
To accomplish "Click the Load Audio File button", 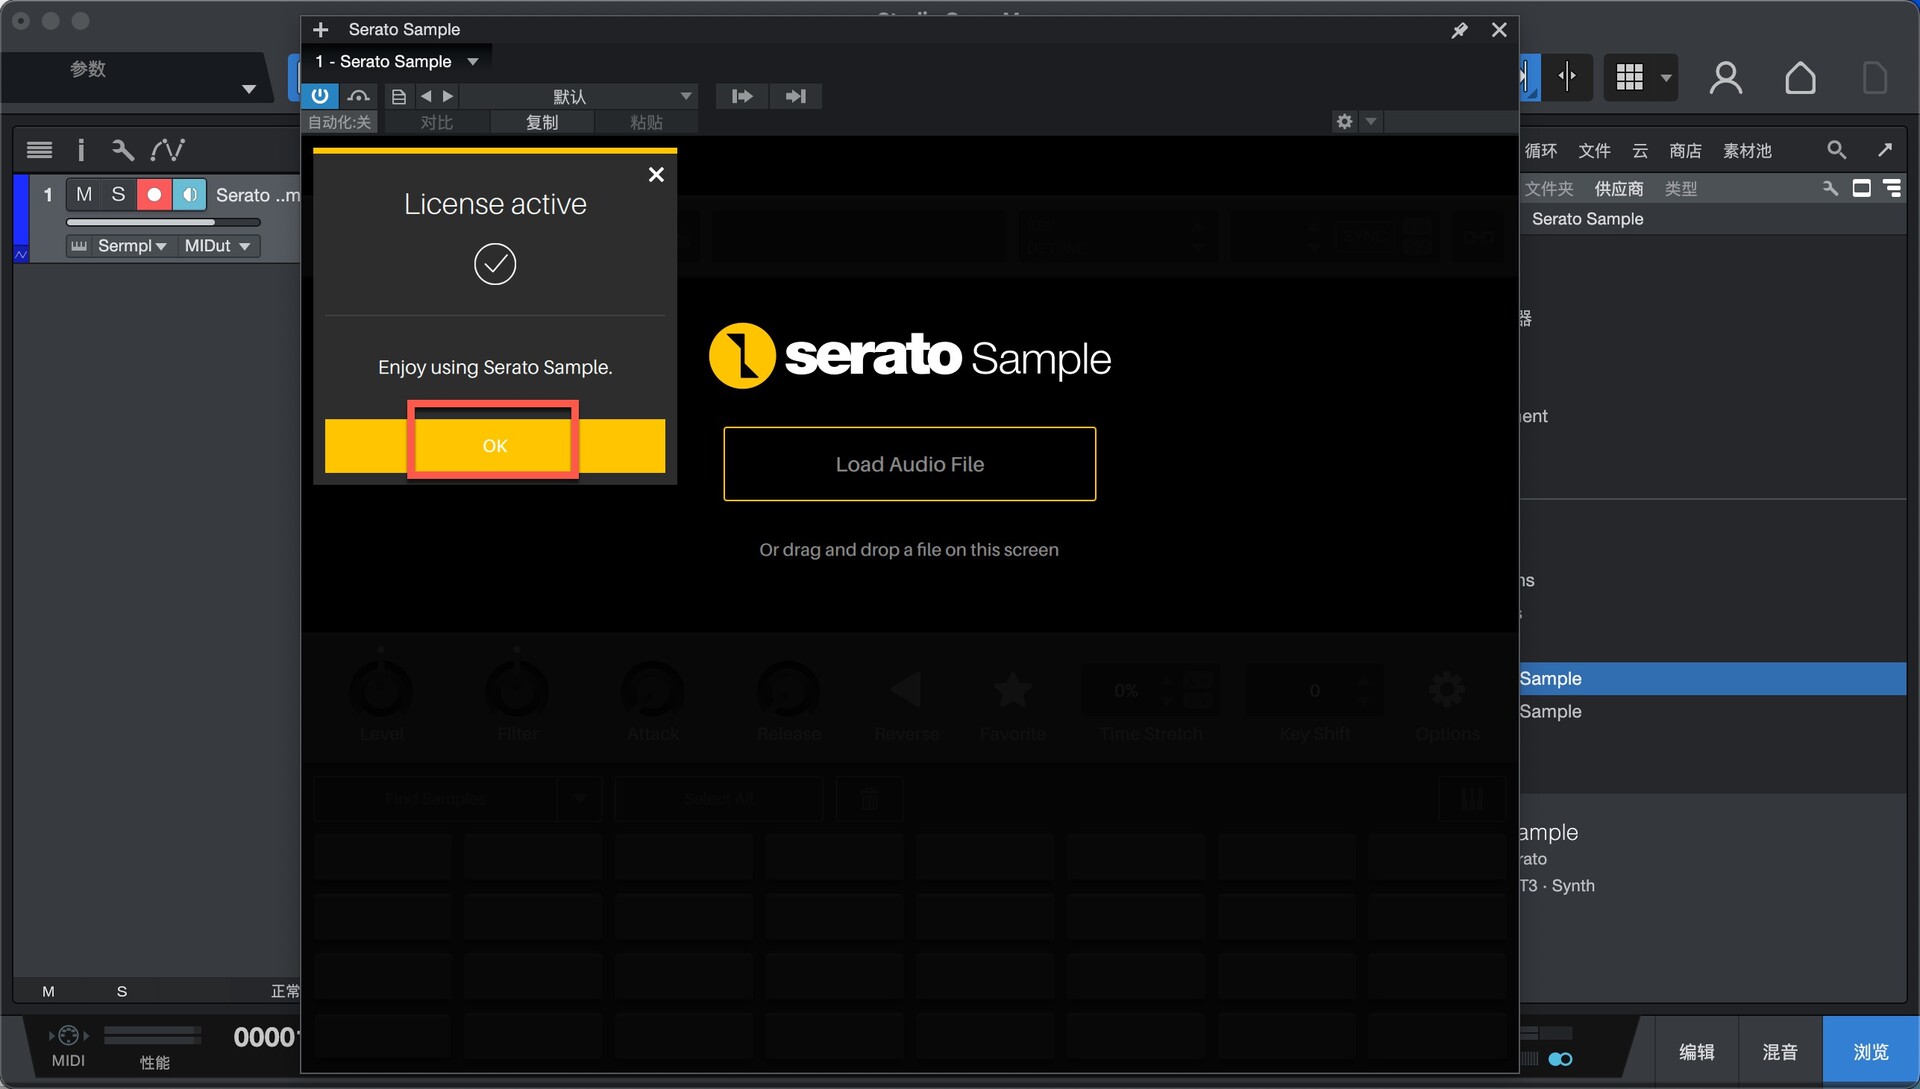I will click(909, 464).
